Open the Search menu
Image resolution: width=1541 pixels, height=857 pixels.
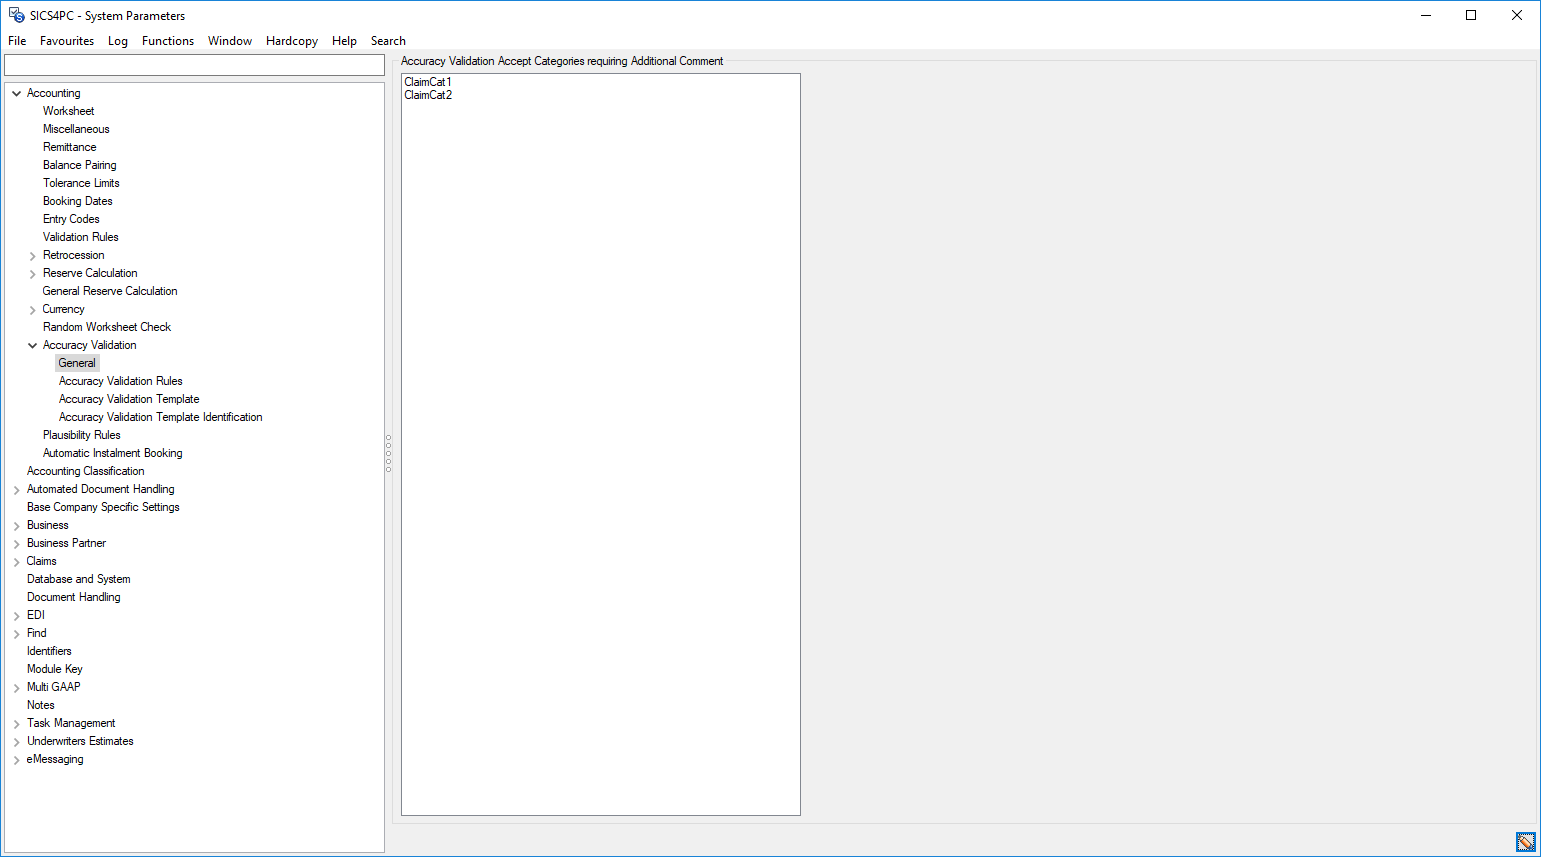click(x=388, y=41)
